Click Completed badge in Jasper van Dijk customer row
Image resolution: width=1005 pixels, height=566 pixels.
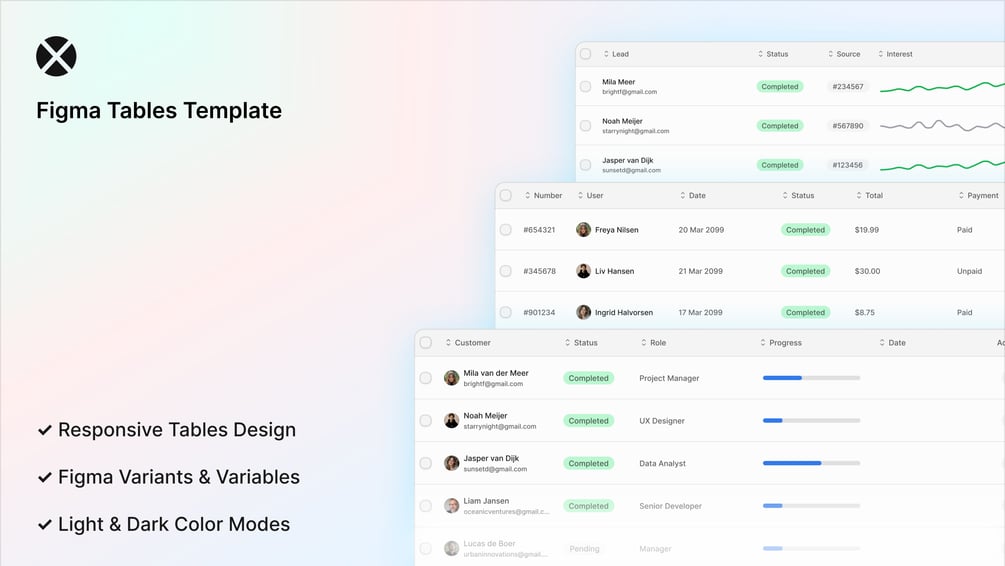588,463
